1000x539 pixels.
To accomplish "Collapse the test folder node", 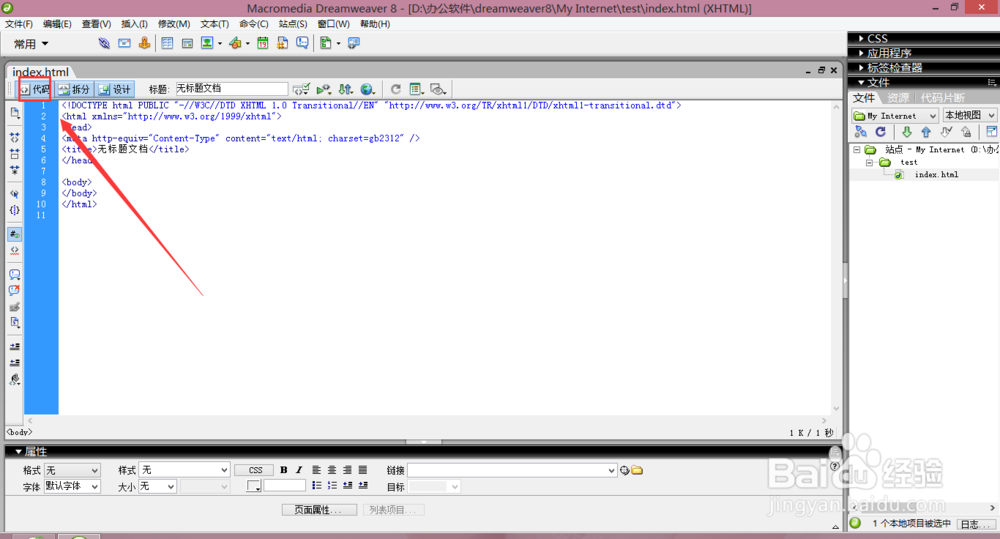I will (869, 163).
